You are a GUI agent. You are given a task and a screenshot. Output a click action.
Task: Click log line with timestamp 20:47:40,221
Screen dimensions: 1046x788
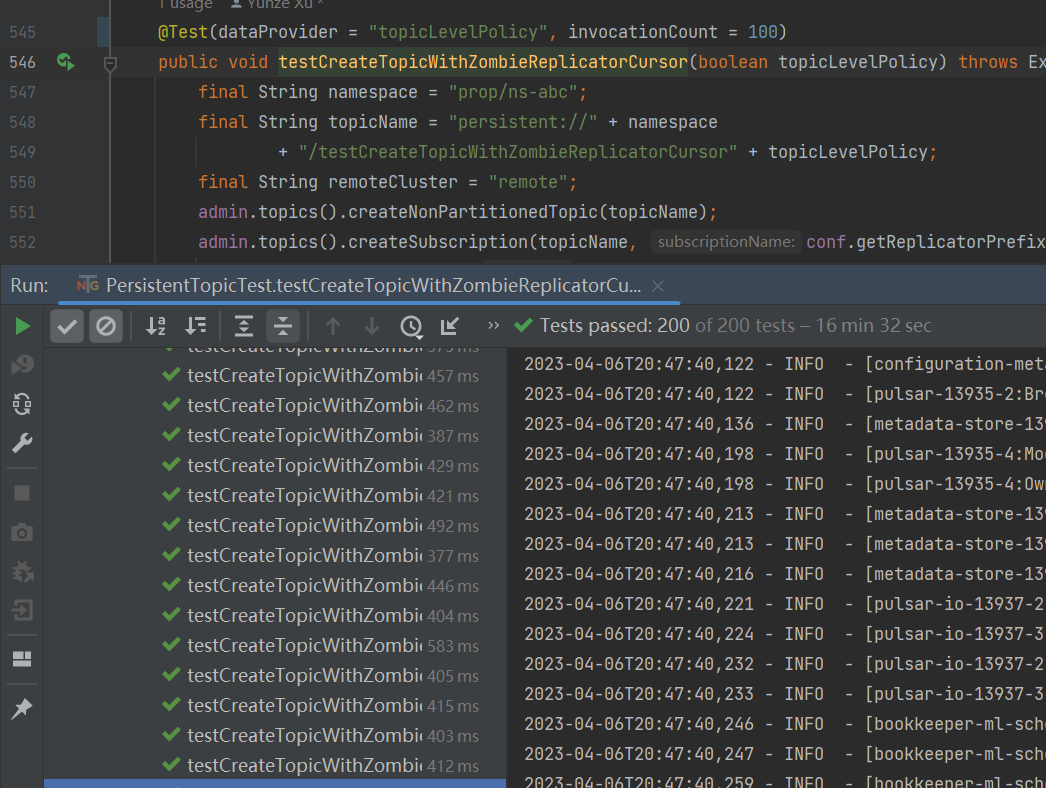pyautogui.click(x=784, y=605)
